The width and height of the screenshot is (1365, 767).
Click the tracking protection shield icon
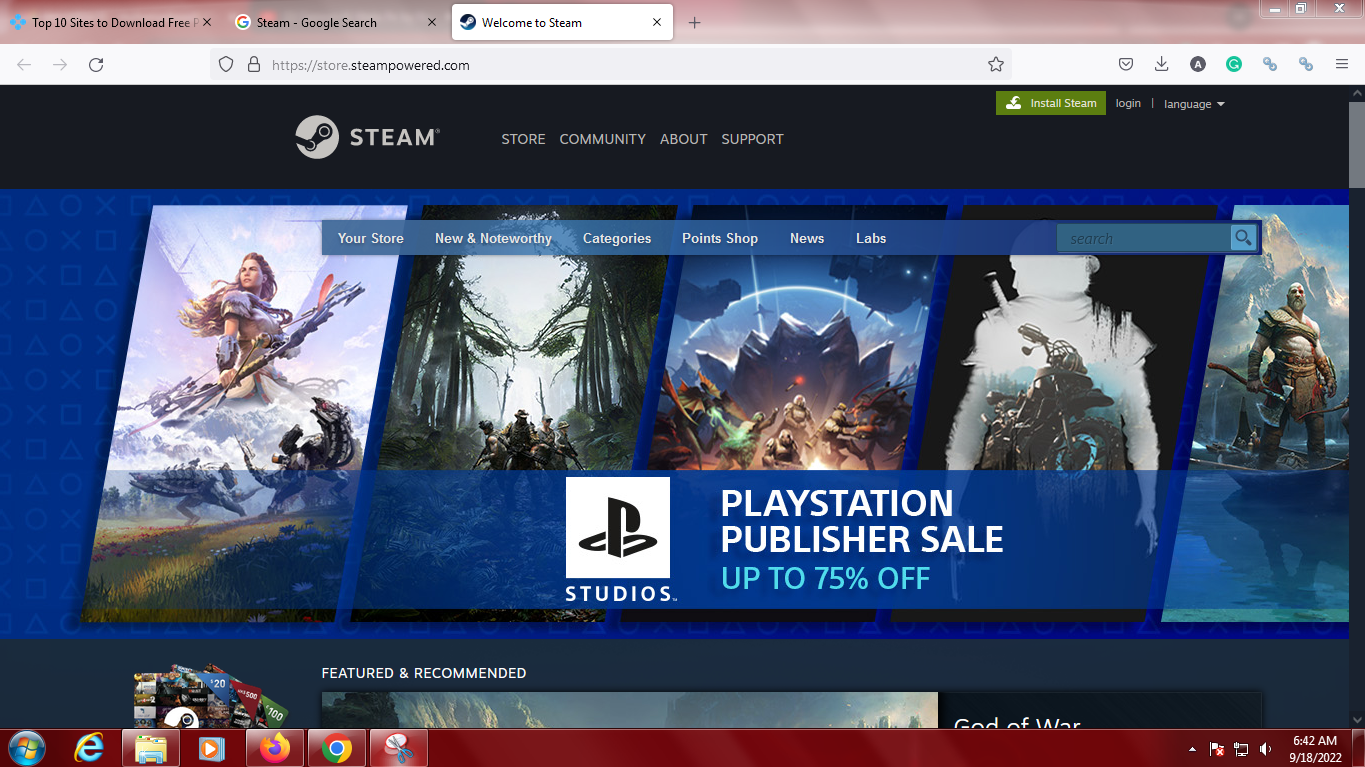pyautogui.click(x=226, y=64)
